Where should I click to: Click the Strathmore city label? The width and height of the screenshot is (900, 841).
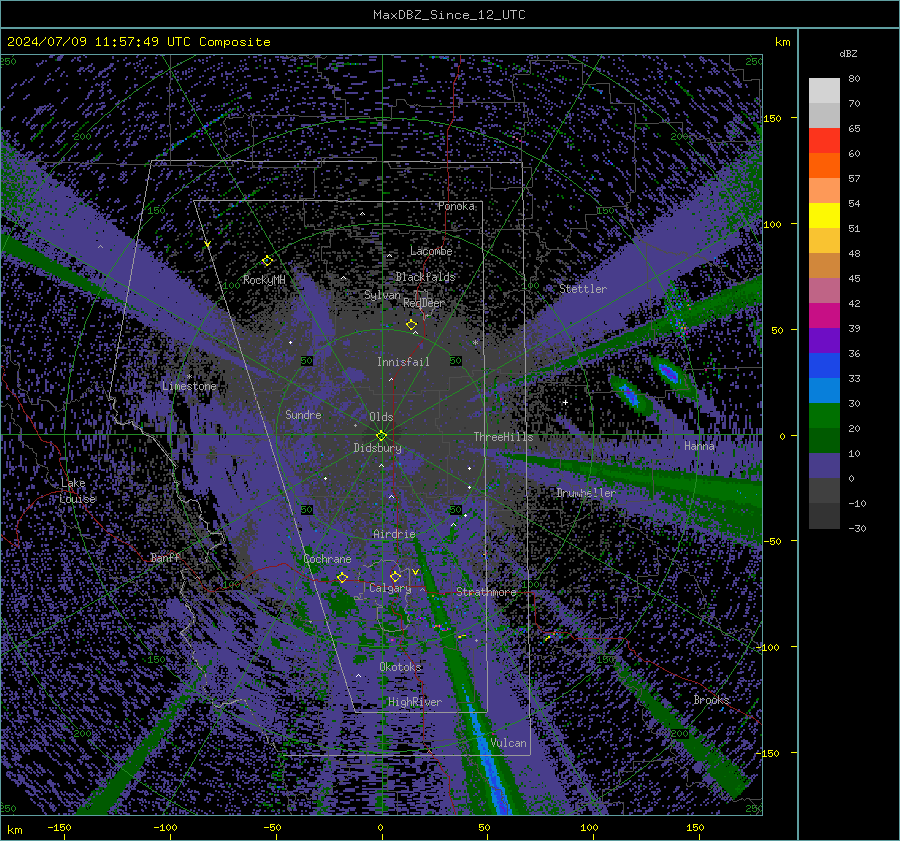coord(486,592)
